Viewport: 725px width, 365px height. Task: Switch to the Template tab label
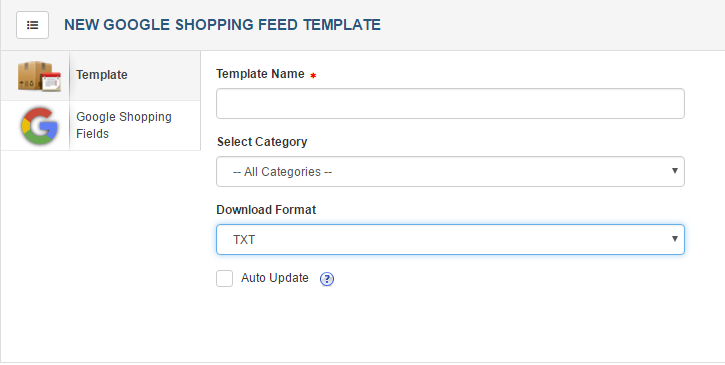[x=102, y=75]
